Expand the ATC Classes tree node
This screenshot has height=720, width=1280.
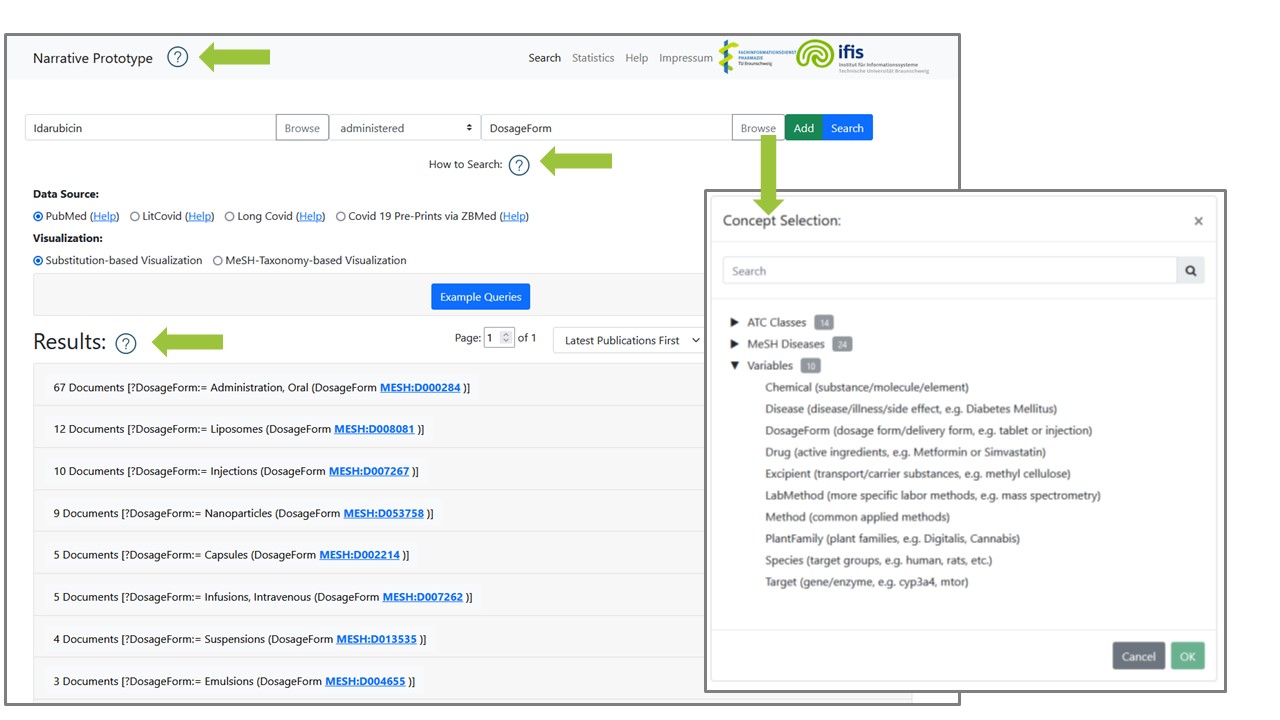736,323
